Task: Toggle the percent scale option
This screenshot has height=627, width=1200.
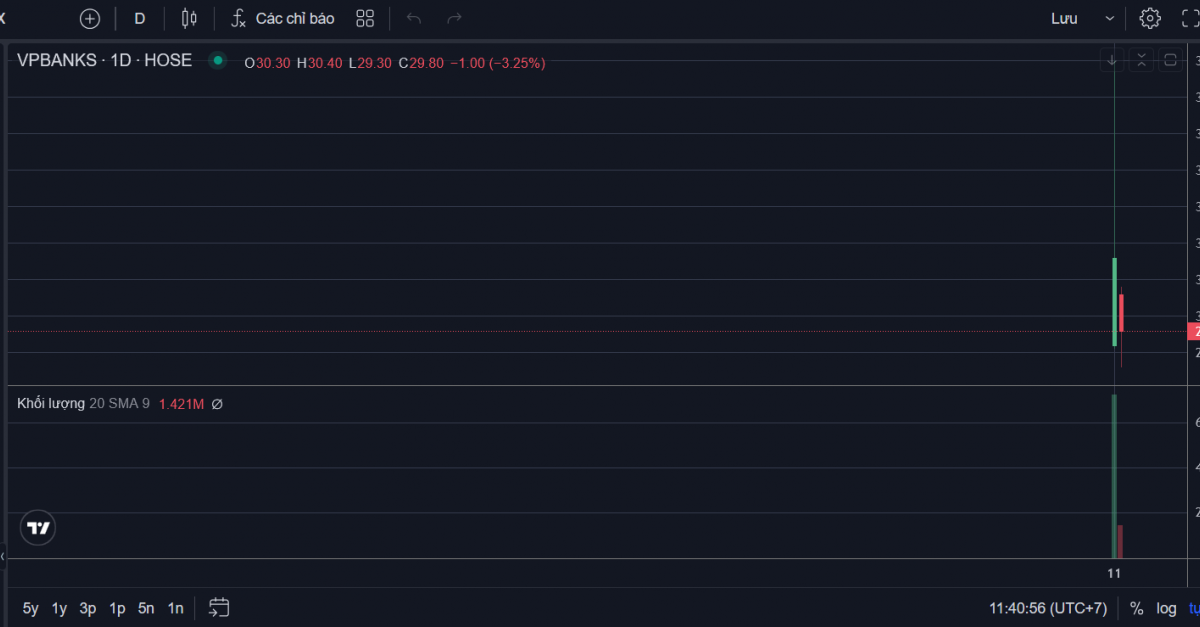Action: [1136, 608]
